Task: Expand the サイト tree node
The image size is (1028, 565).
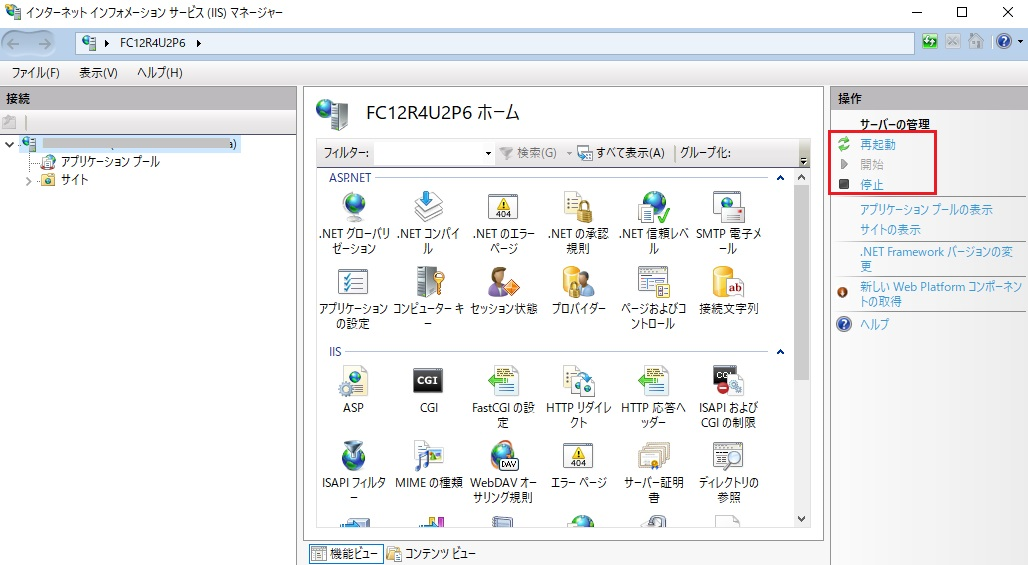Action: [x=28, y=181]
